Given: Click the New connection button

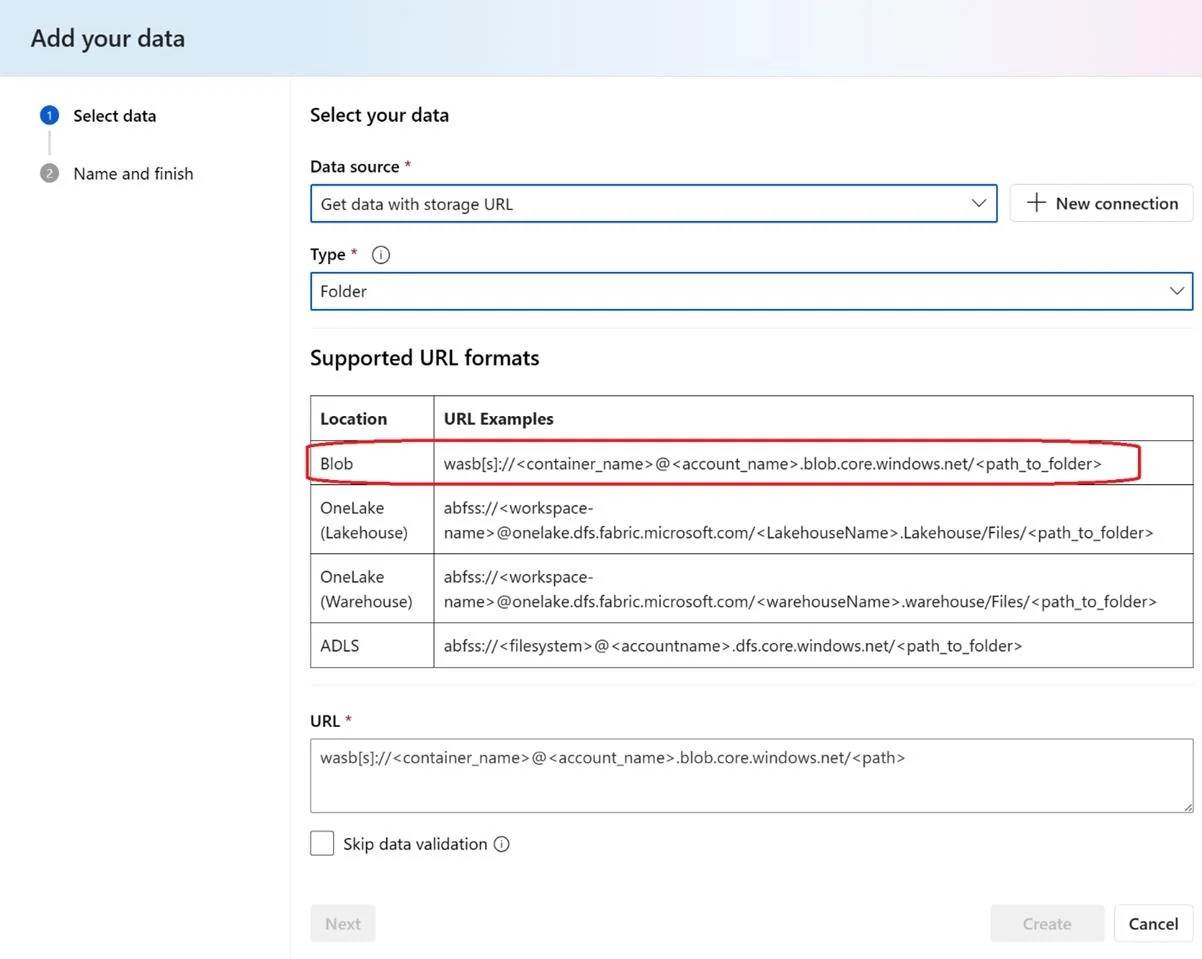Looking at the screenshot, I should 1101,203.
